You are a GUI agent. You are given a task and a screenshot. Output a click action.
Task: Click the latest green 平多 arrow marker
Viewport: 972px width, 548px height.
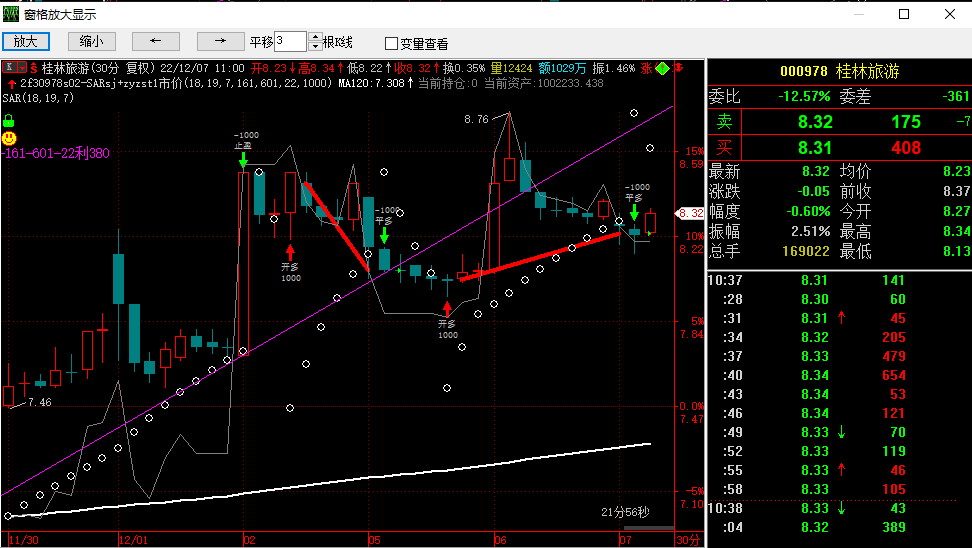tap(634, 212)
